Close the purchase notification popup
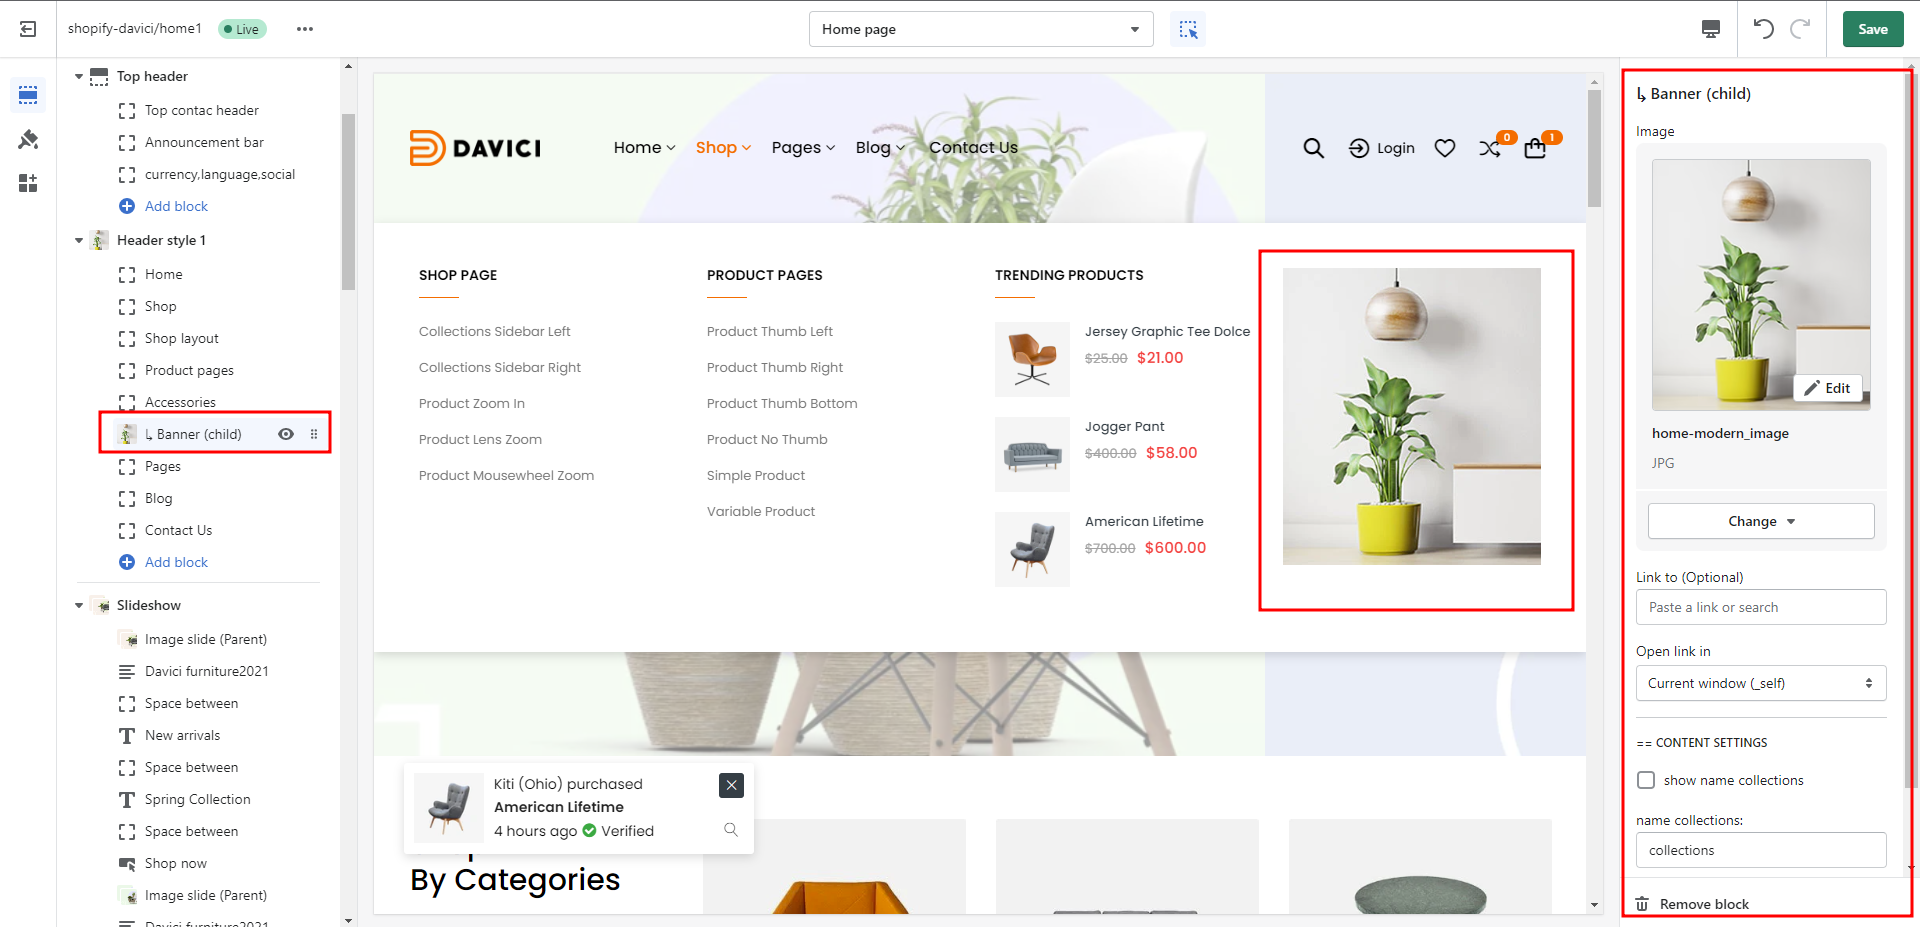1920x927 pixels. [731, 785]
